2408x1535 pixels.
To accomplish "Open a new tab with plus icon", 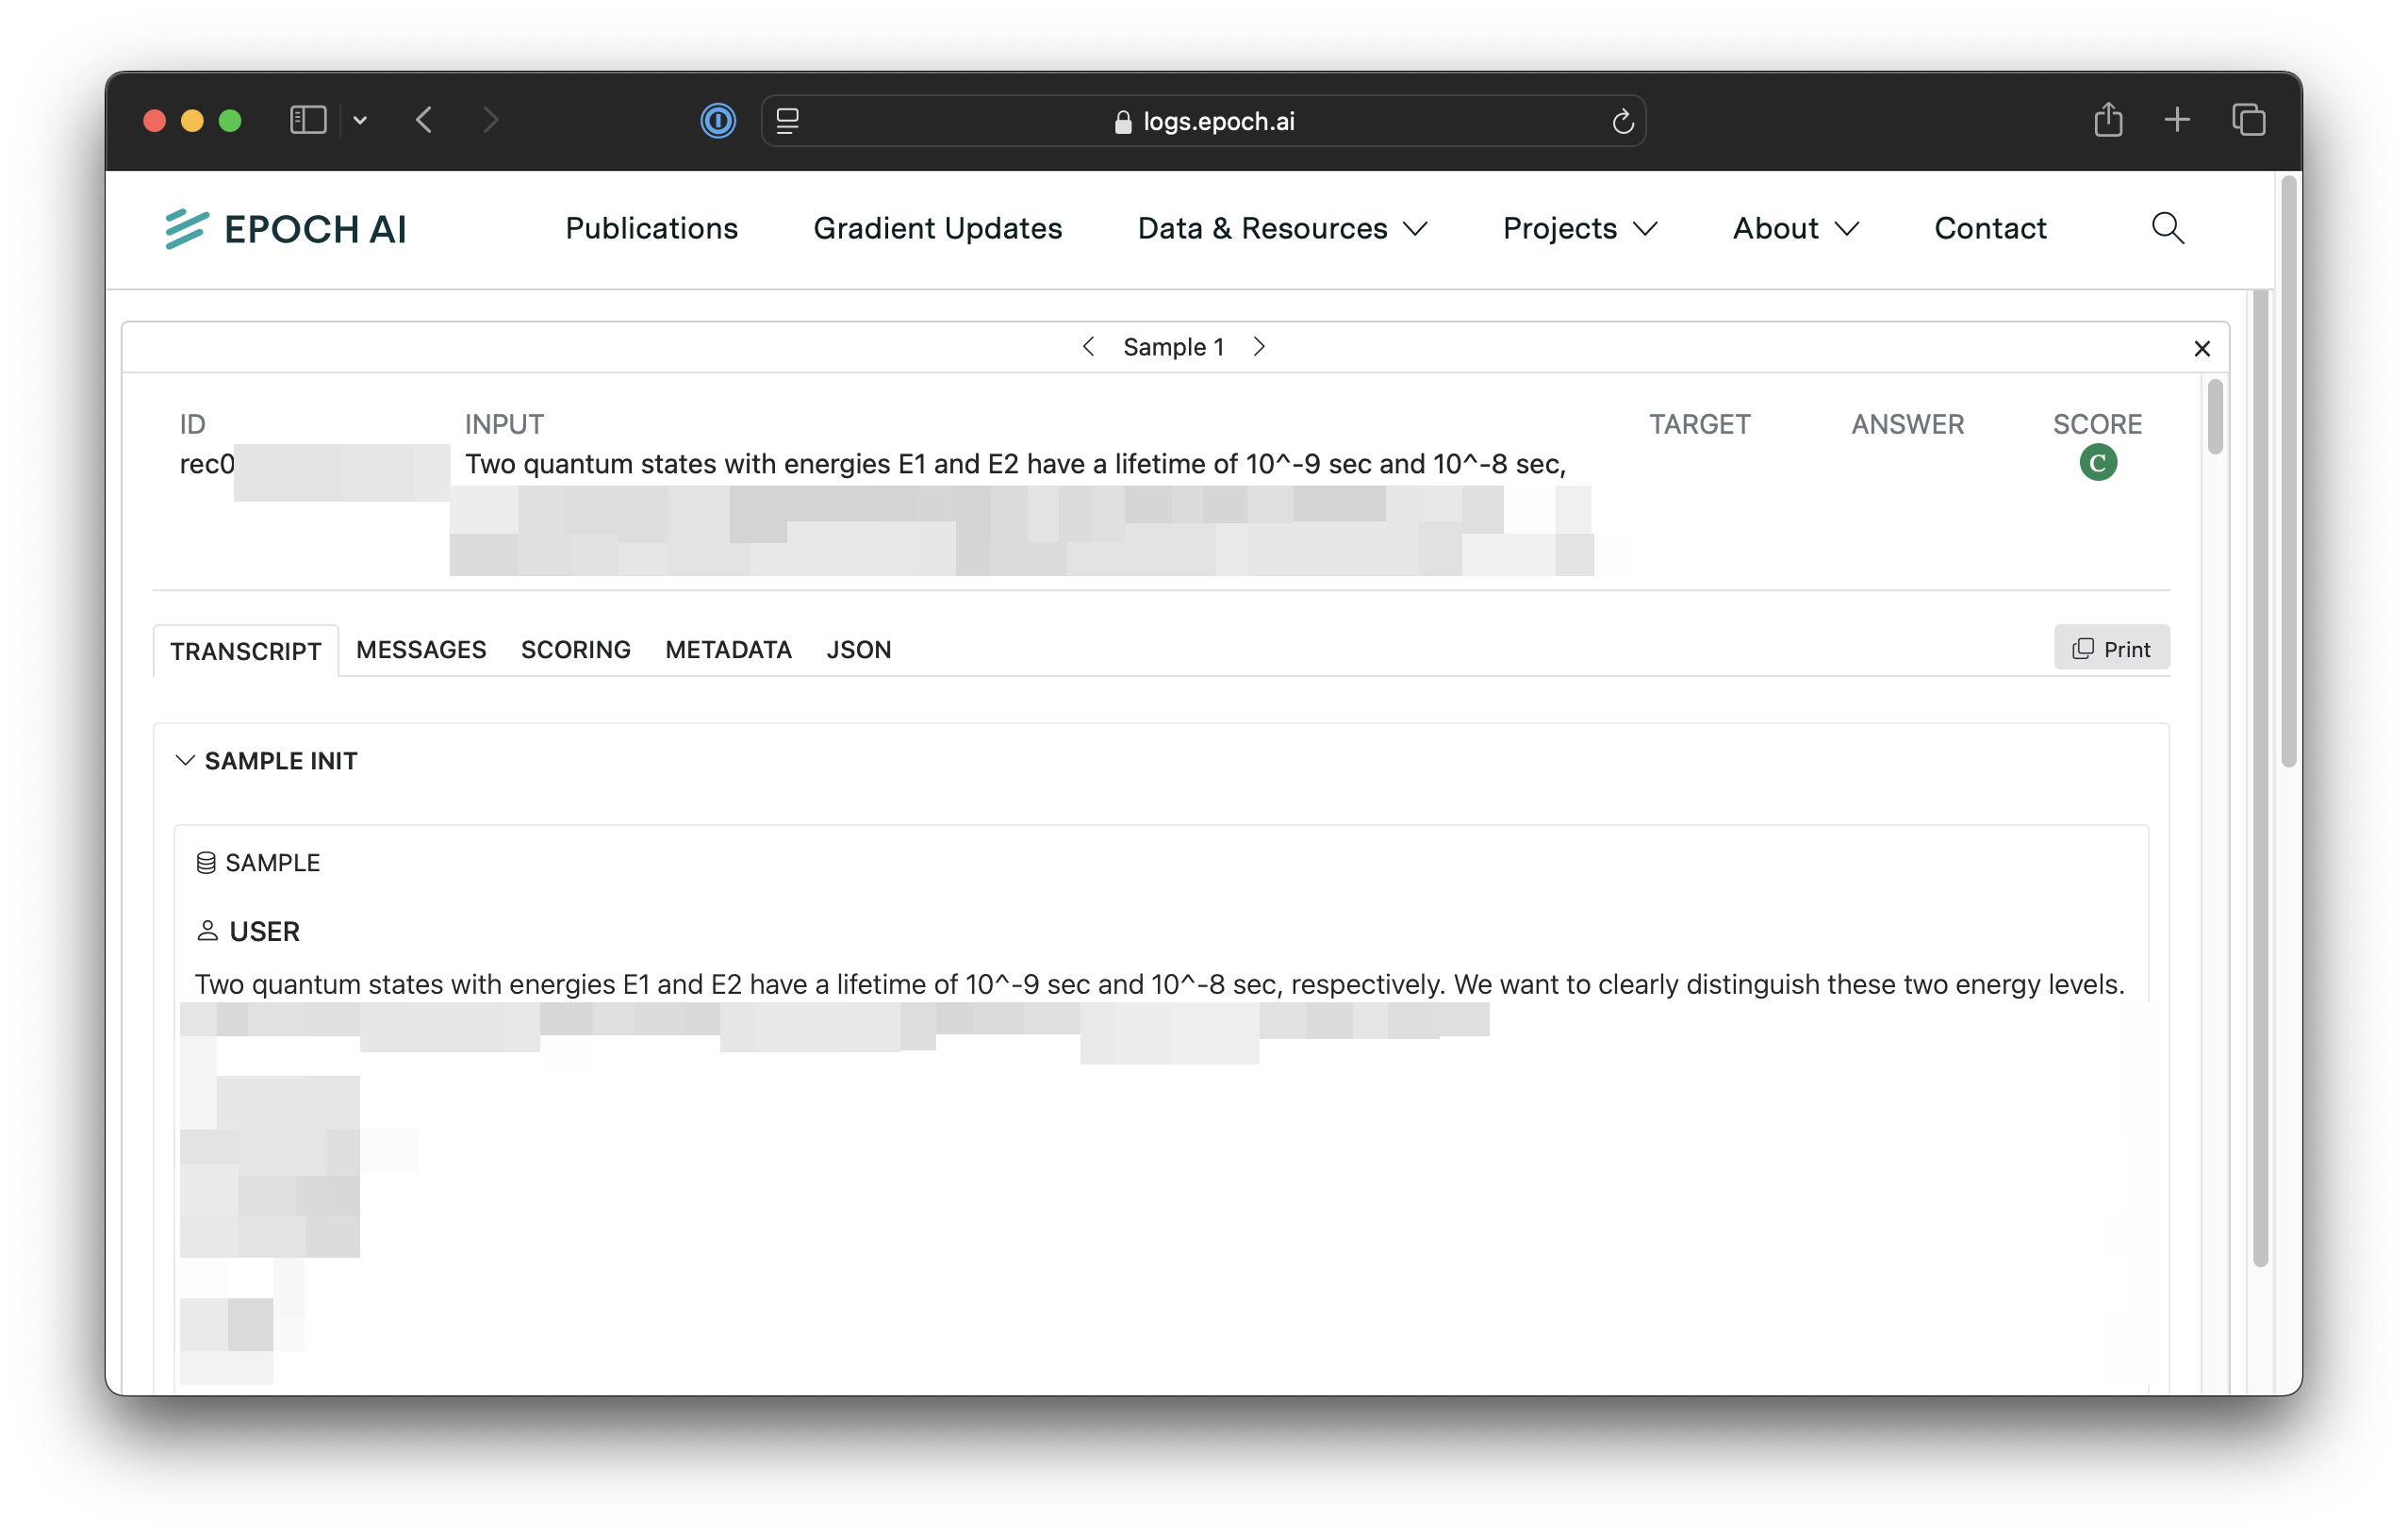I will pos(2177,120).
